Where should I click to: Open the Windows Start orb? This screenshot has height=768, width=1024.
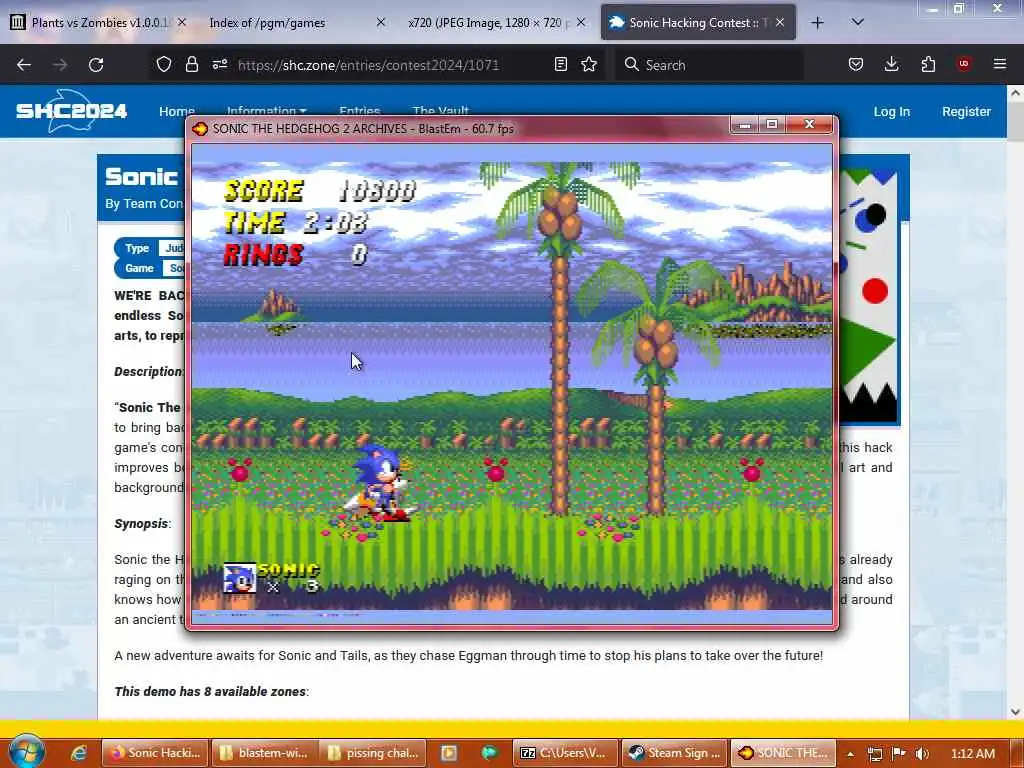[x=26, y=752]
